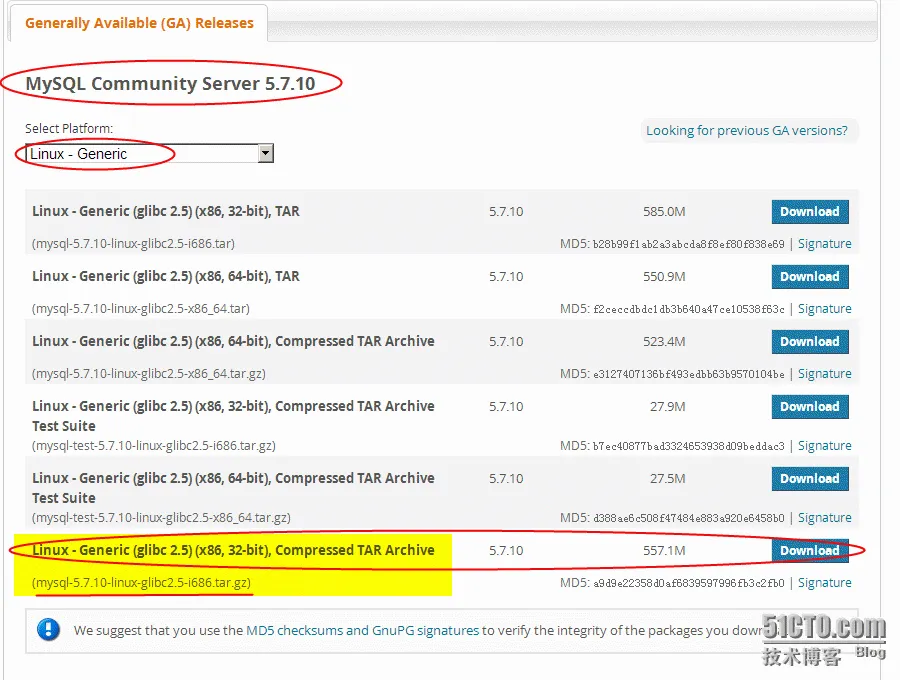
Task: Click MD5 value e3127407136bf493edbb63b9570104be
Action: click(688, 374)
